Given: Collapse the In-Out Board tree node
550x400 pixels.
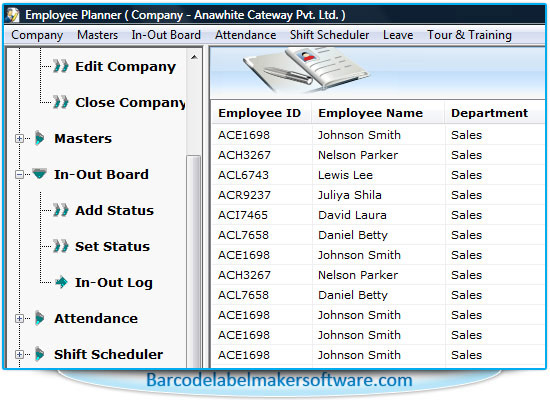Looking at the screenshot, I should click(19, 174).
